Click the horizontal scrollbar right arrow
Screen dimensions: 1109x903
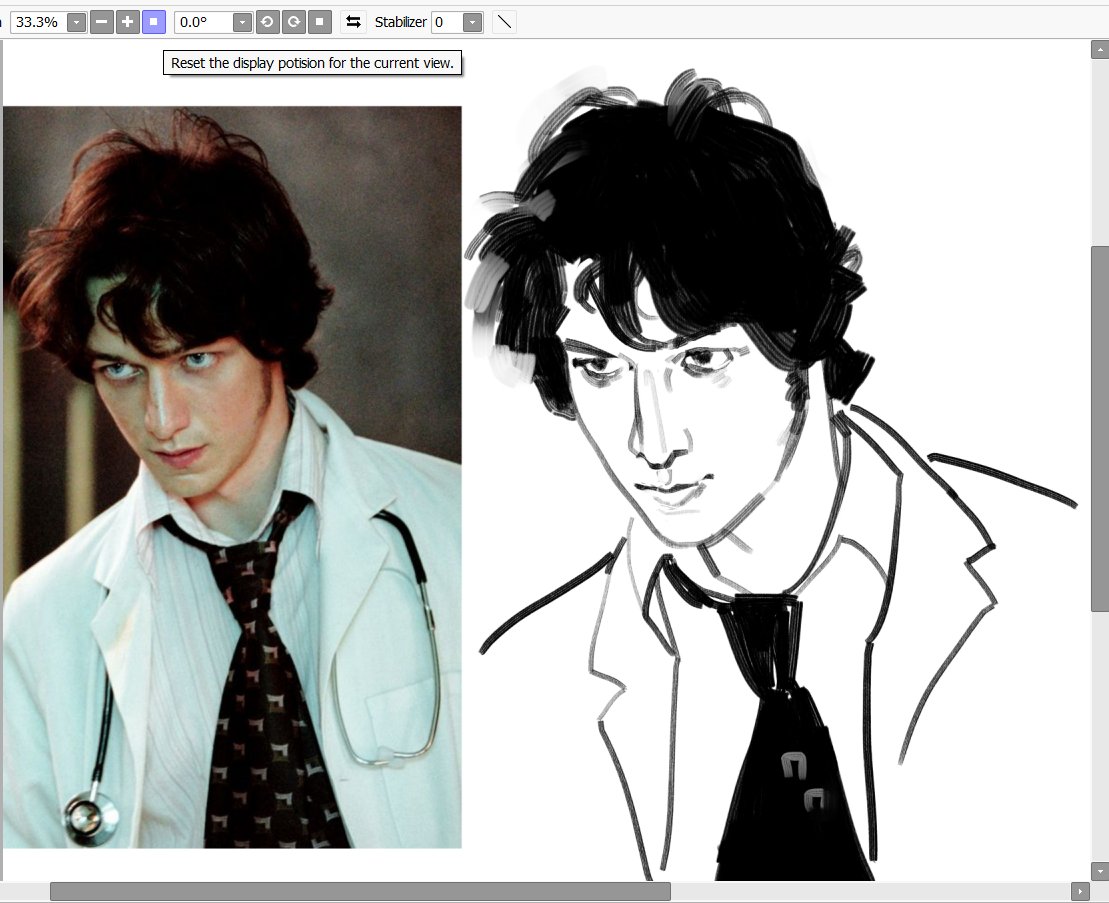click(x=1080, y=892)
